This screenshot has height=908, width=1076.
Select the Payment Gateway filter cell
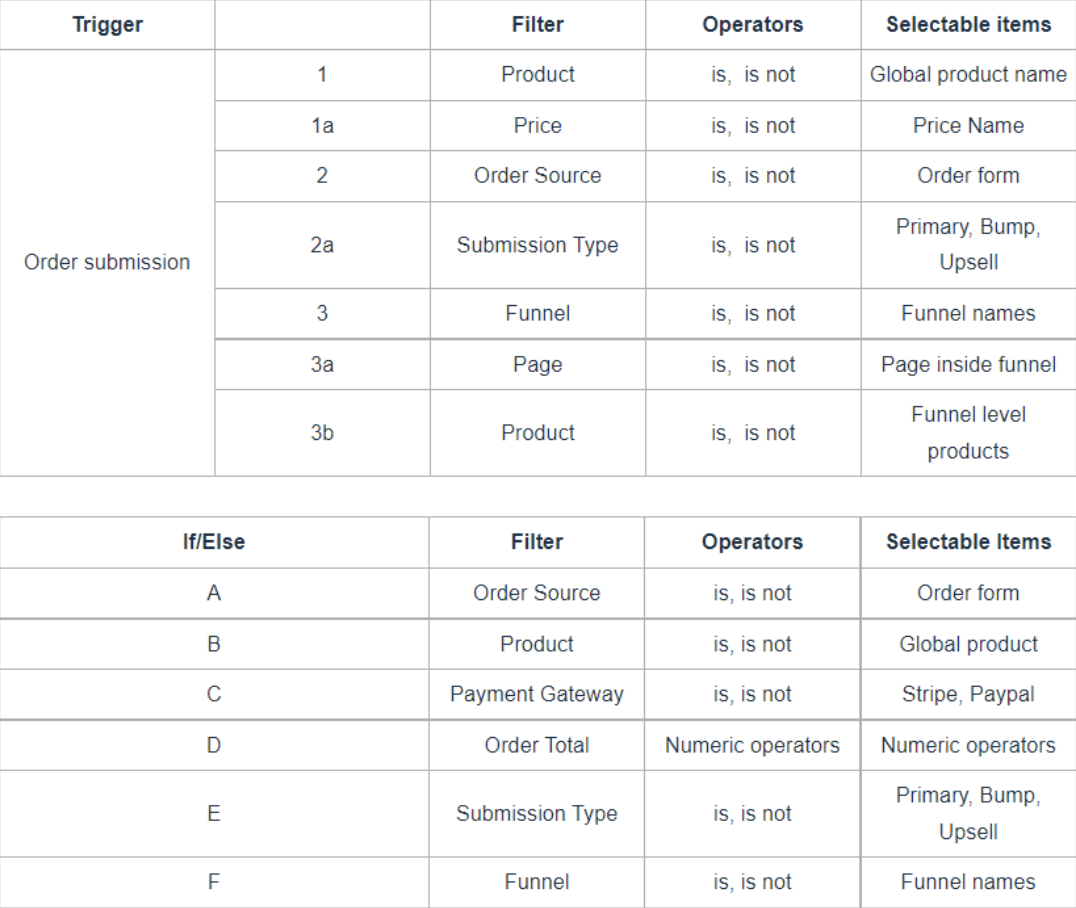point(537,695)
